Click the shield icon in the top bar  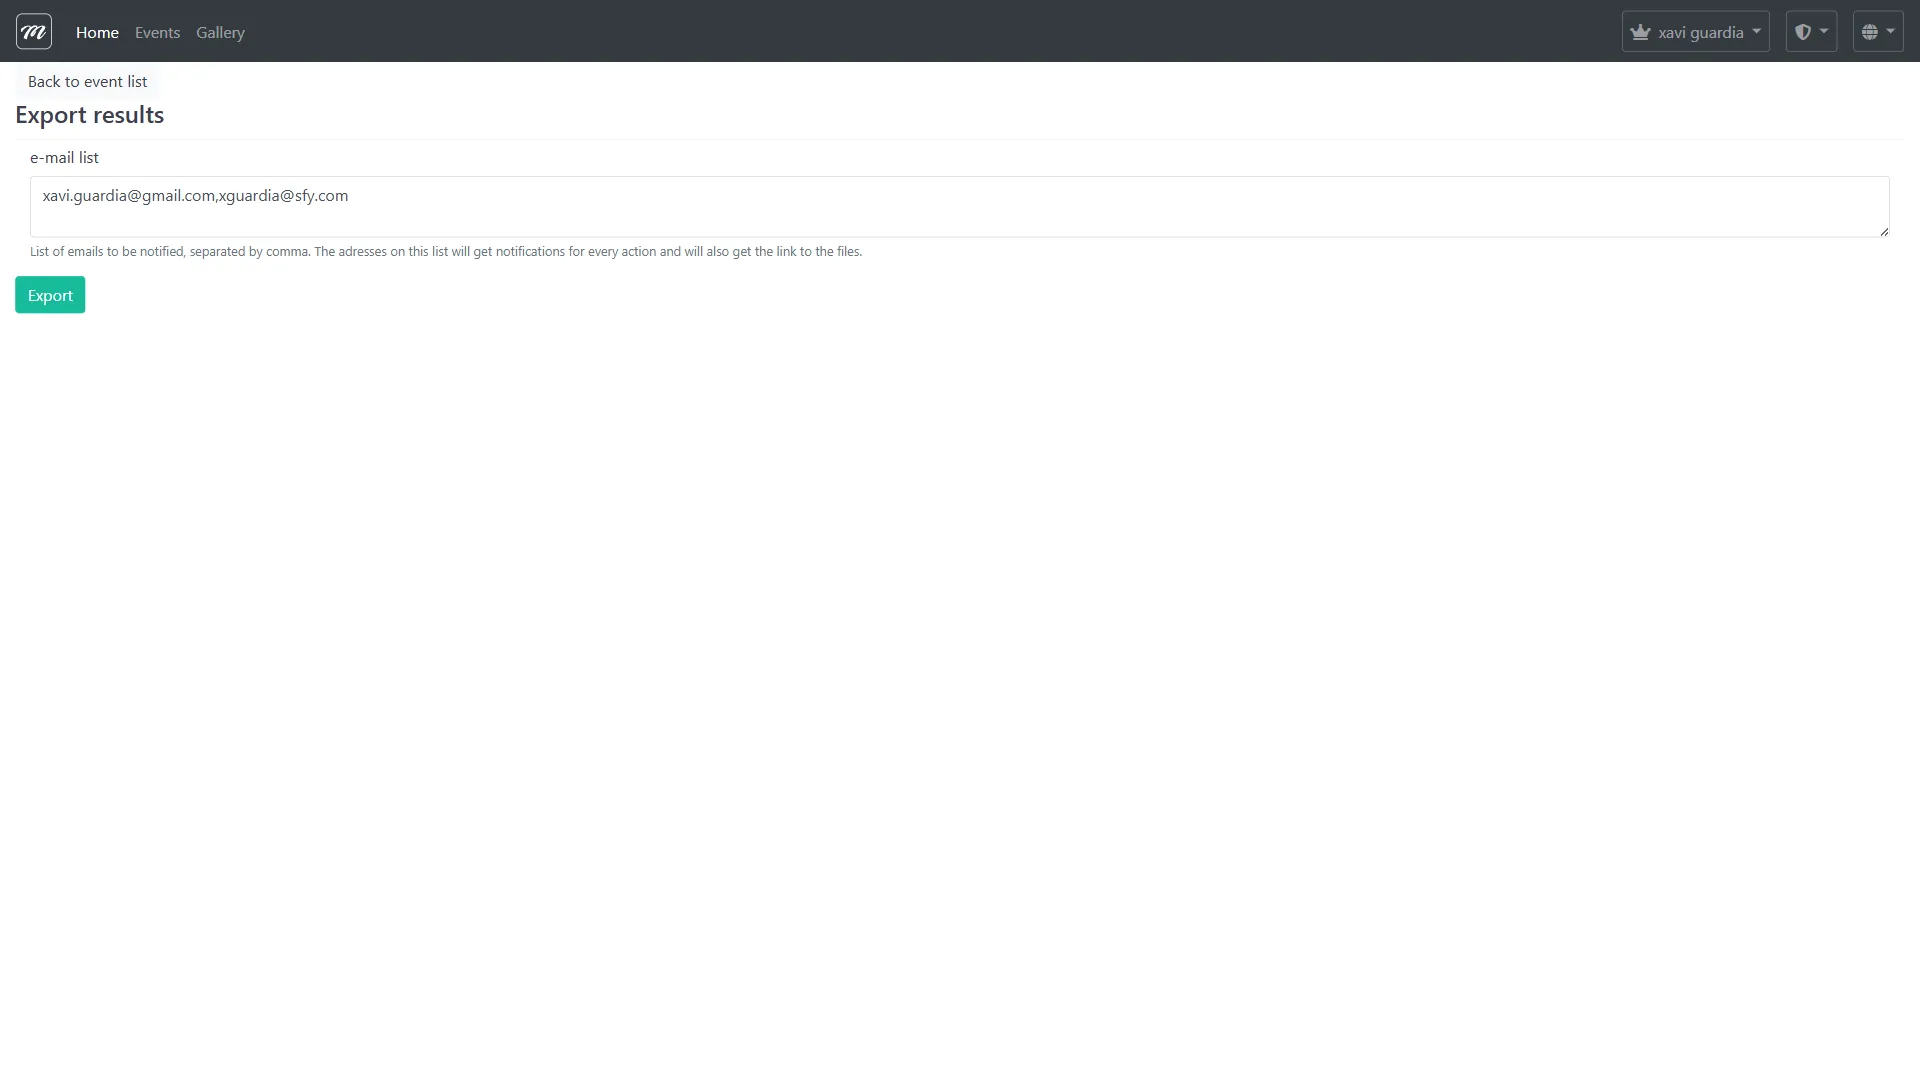pyautogui.click(x=1805, y=30)
